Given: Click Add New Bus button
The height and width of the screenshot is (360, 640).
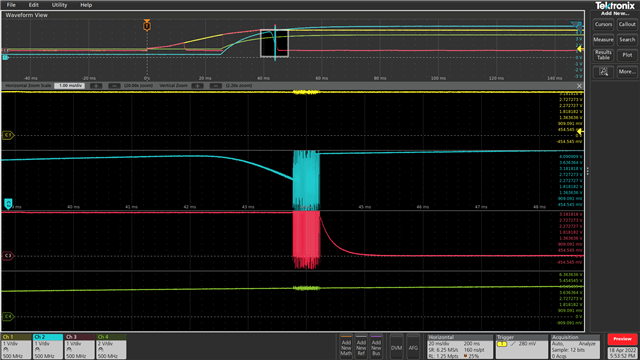Looking at the screenshot, I should [376, 347].
